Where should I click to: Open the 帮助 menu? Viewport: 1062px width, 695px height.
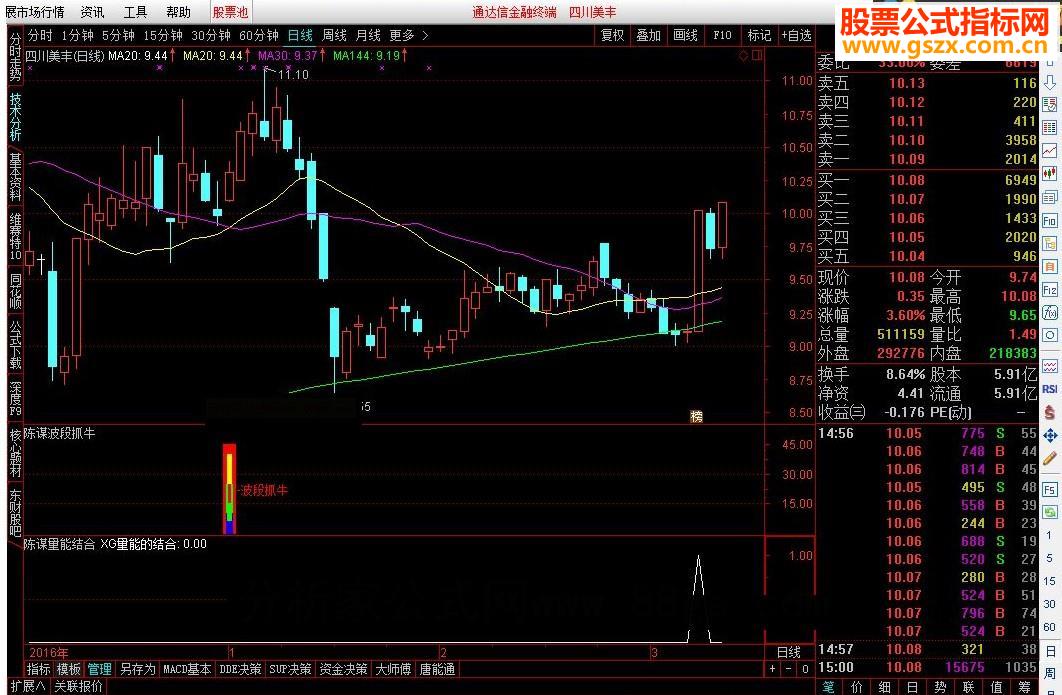point(178,12)
